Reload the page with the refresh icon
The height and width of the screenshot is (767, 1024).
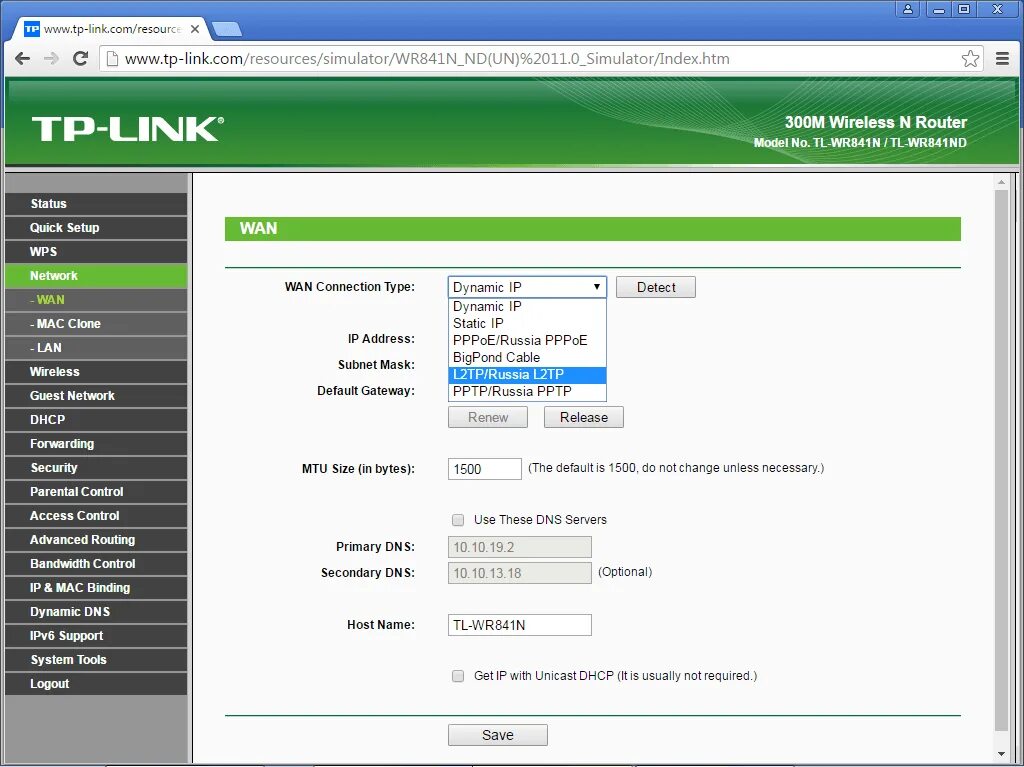(80, 59)
